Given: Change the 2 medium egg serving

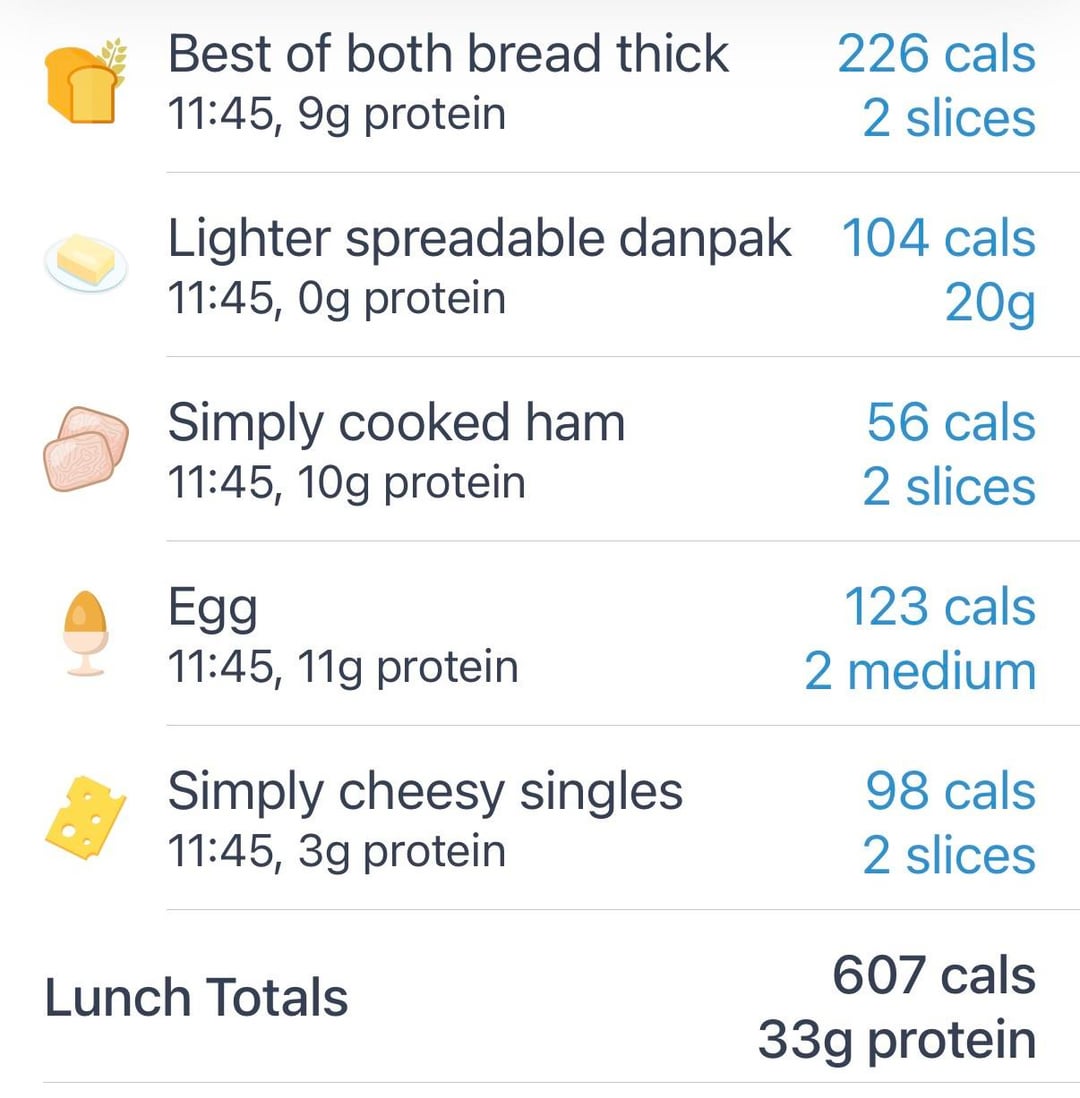Looking at the screenshot, I should tap(920, 672).
